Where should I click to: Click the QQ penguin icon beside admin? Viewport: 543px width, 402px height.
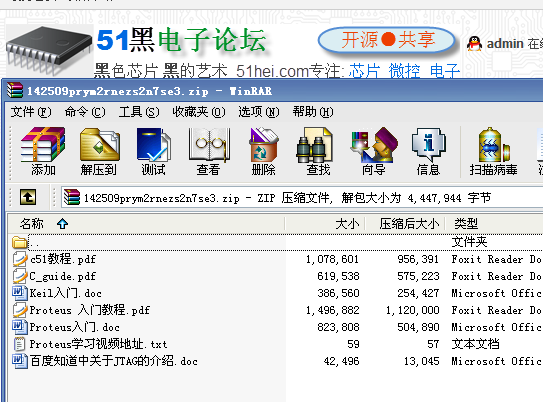coord(474,44)
